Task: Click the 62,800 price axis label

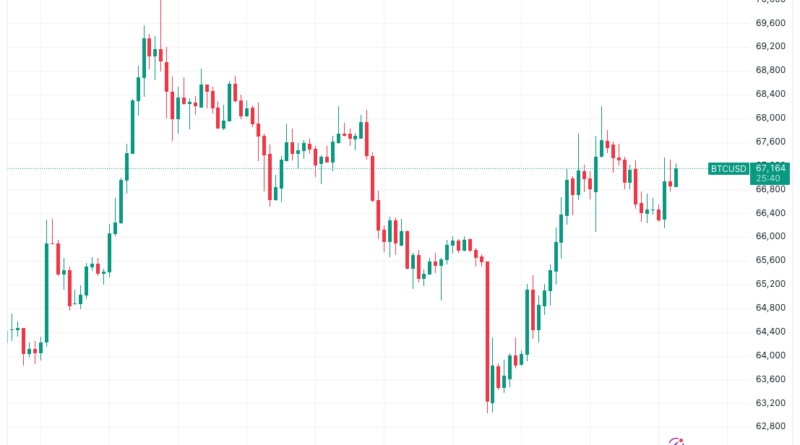Action: coord(769,427)
